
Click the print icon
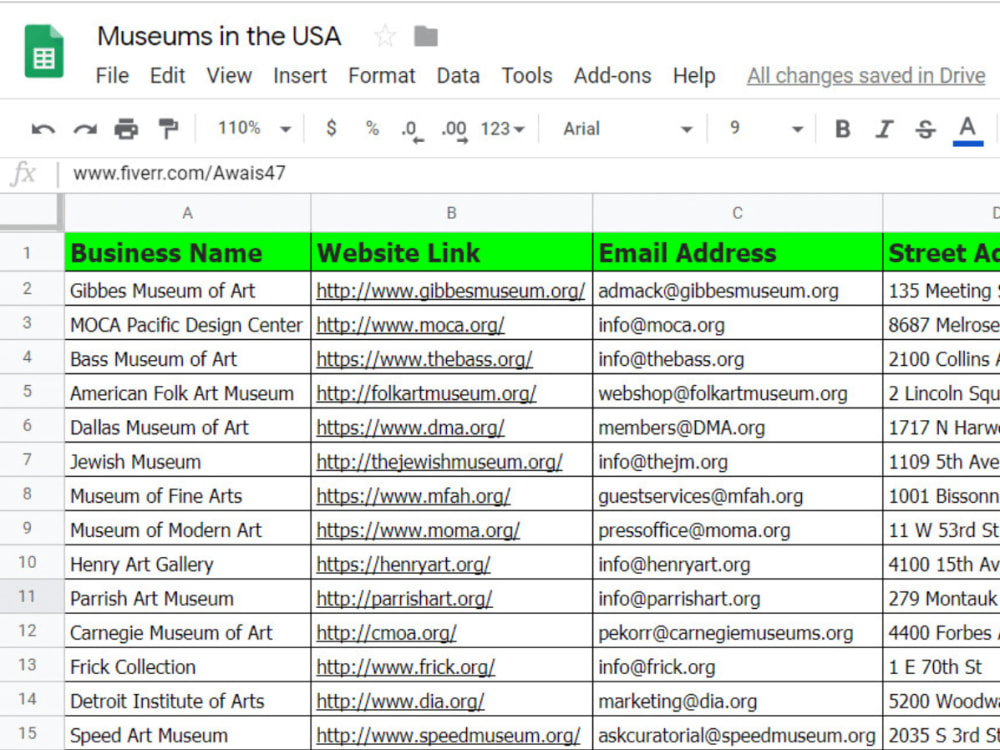point(126,129)
